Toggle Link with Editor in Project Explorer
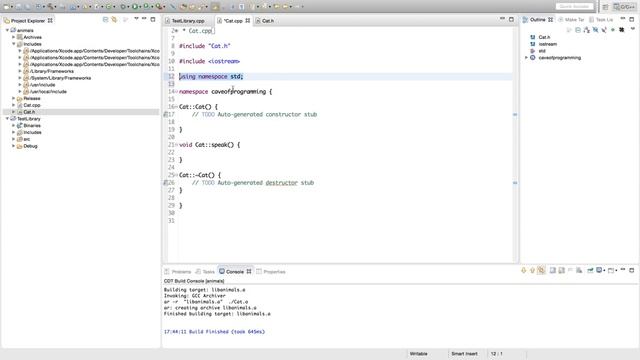 (114, 19)
